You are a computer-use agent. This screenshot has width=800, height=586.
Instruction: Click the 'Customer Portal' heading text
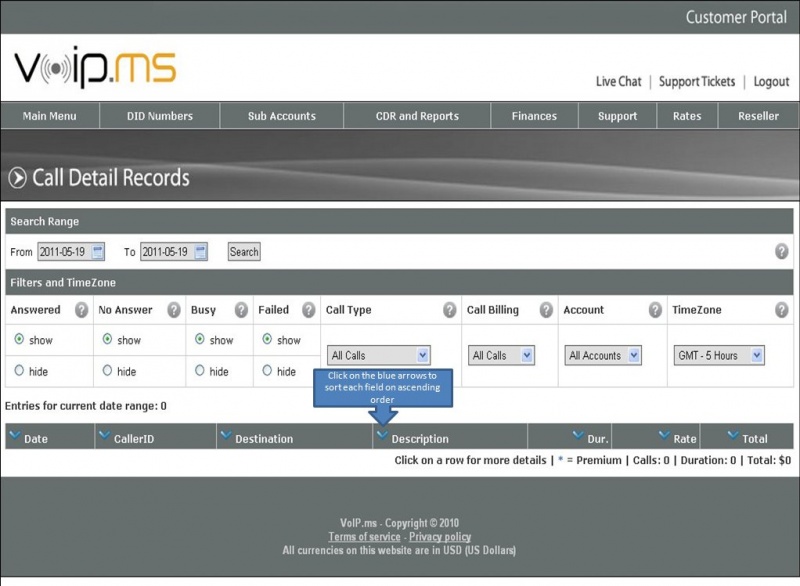736,17
